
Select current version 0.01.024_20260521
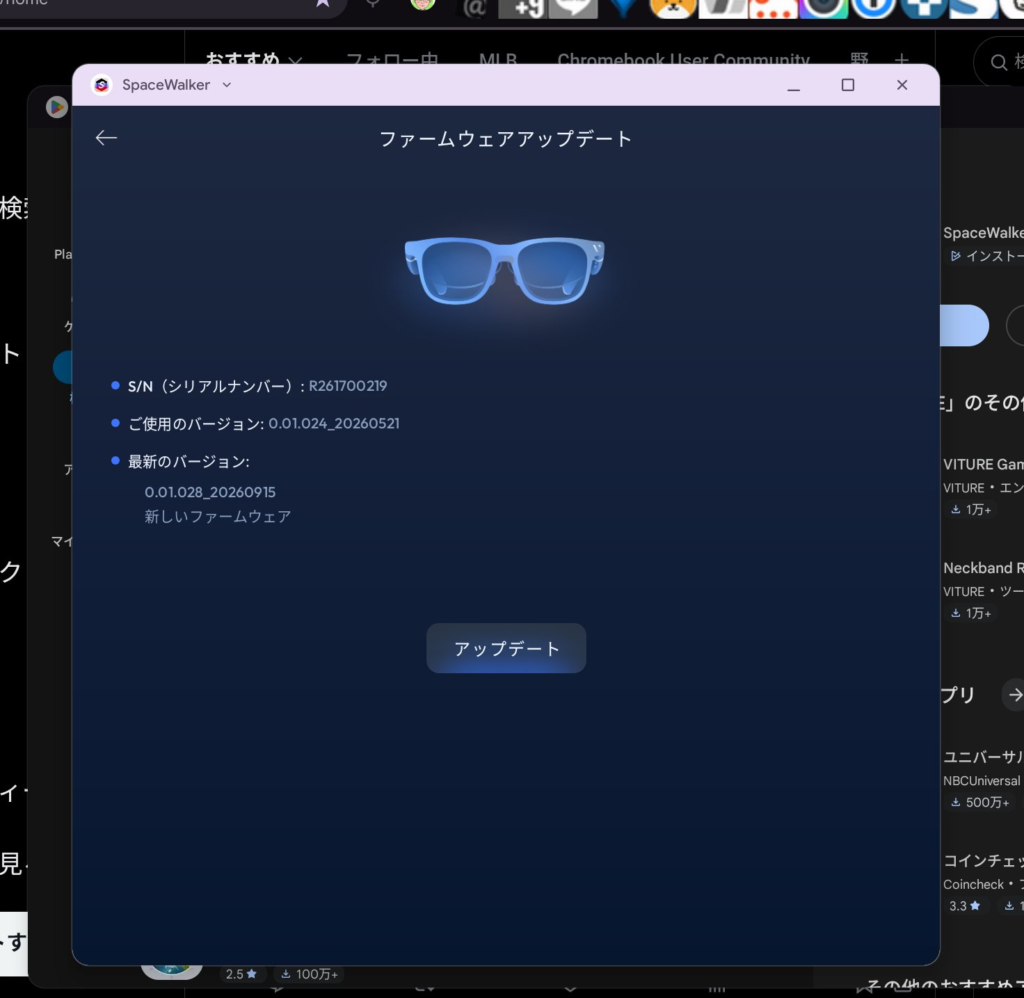click(x=334, y=423)
